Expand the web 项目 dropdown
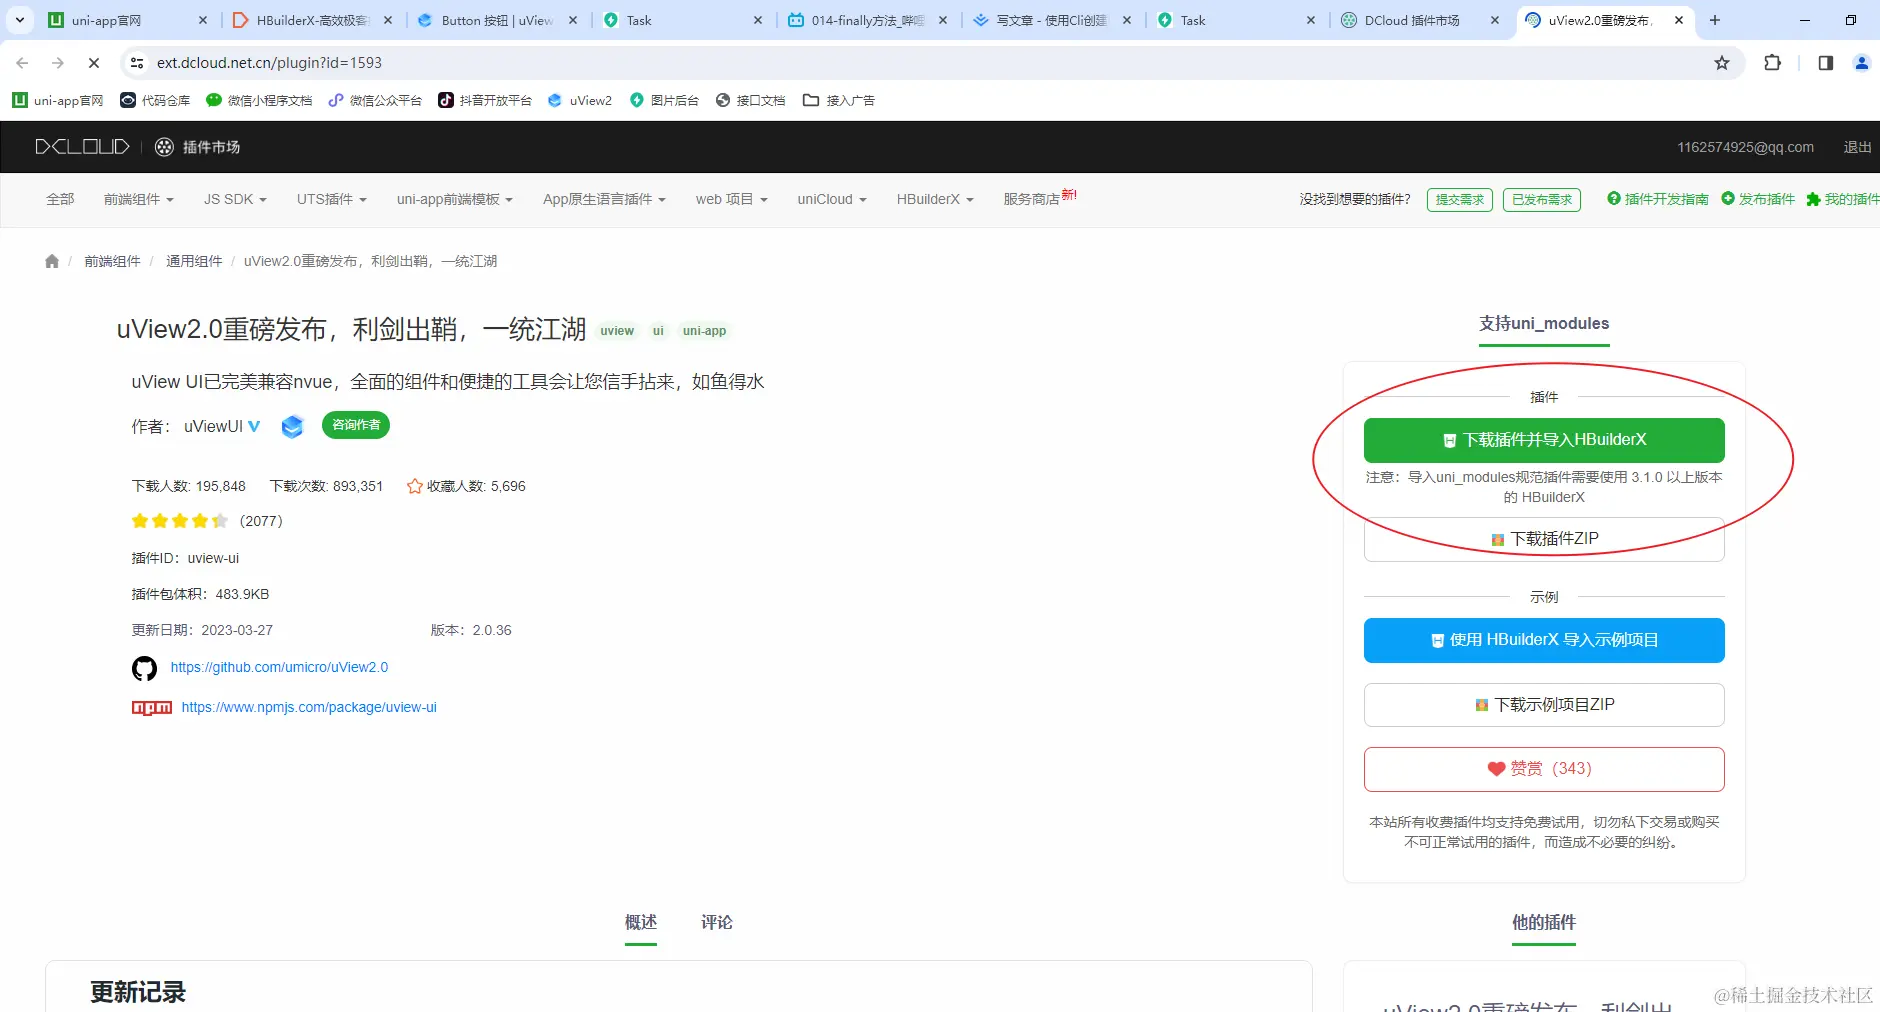This screenshot has height=1012, width=1880. coord(732,199)
